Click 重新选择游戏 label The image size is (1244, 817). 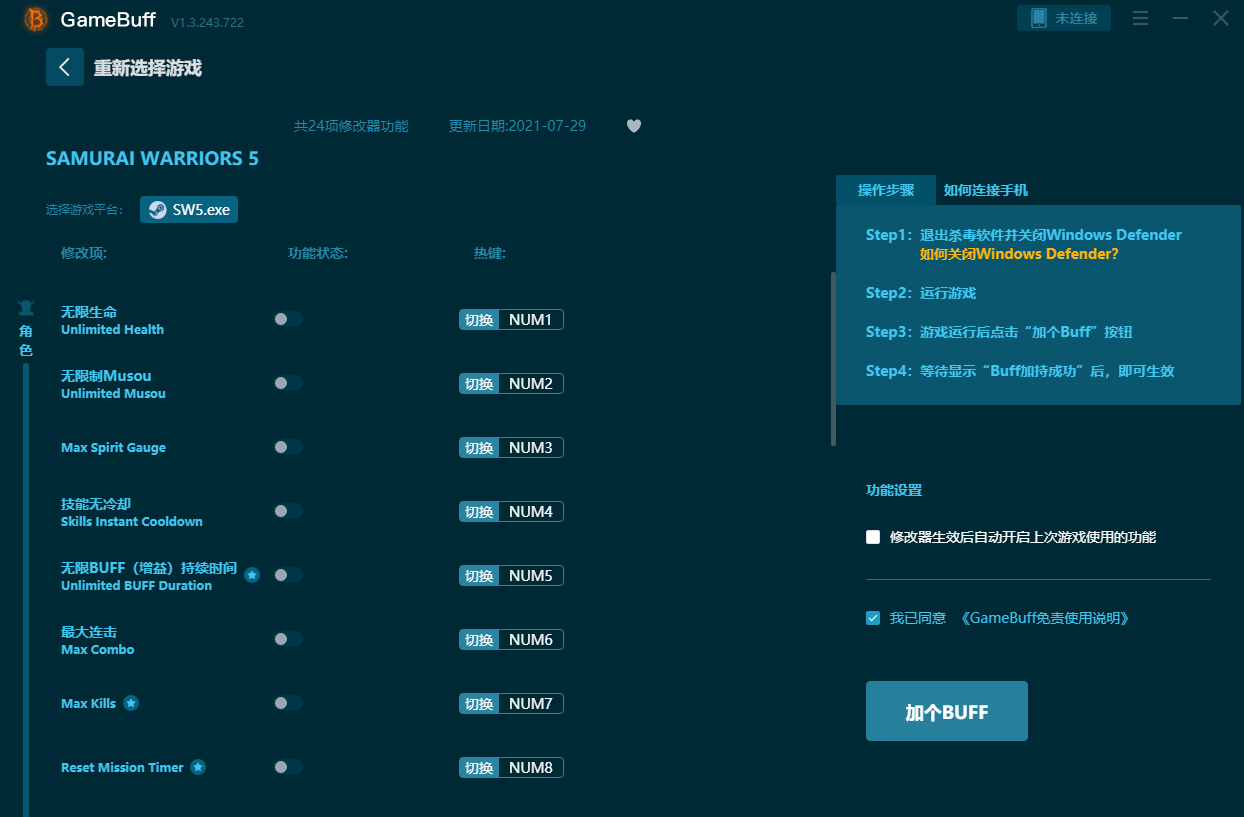tap(148, 68)
